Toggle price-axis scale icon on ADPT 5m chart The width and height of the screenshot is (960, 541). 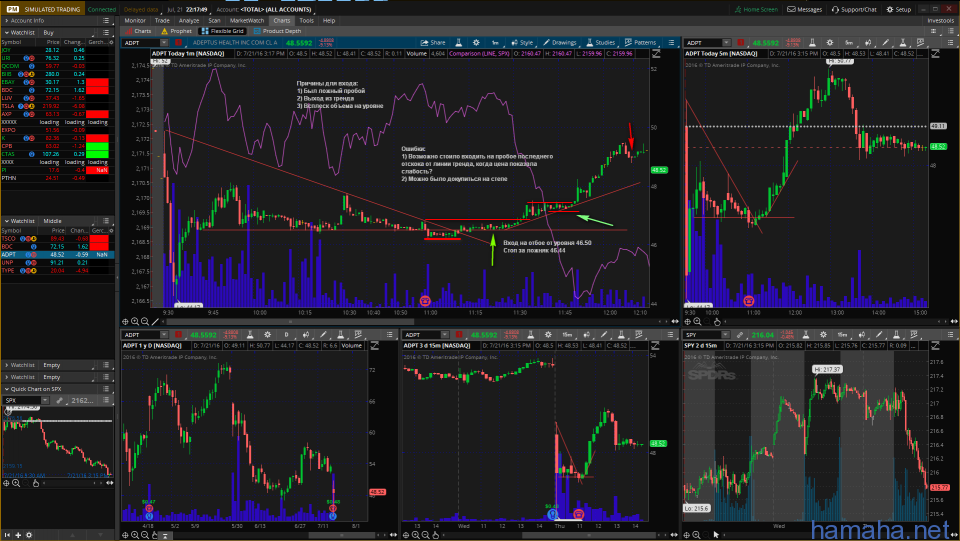(936, 54)
